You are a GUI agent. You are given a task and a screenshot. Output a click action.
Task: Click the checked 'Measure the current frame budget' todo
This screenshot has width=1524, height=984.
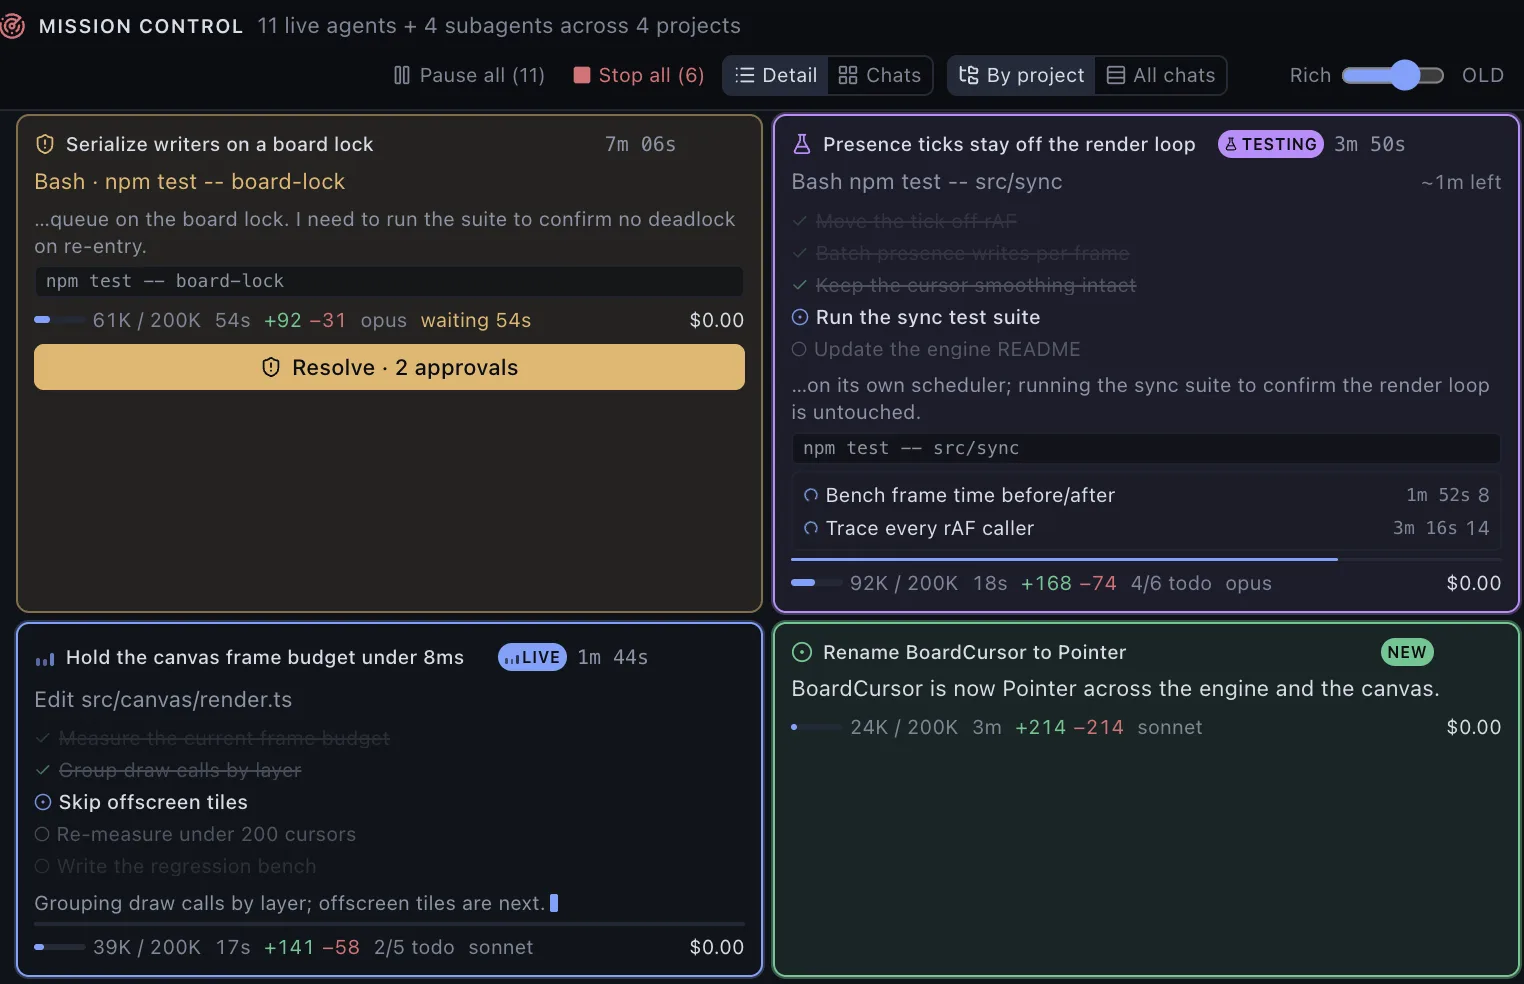click(212, 738)
